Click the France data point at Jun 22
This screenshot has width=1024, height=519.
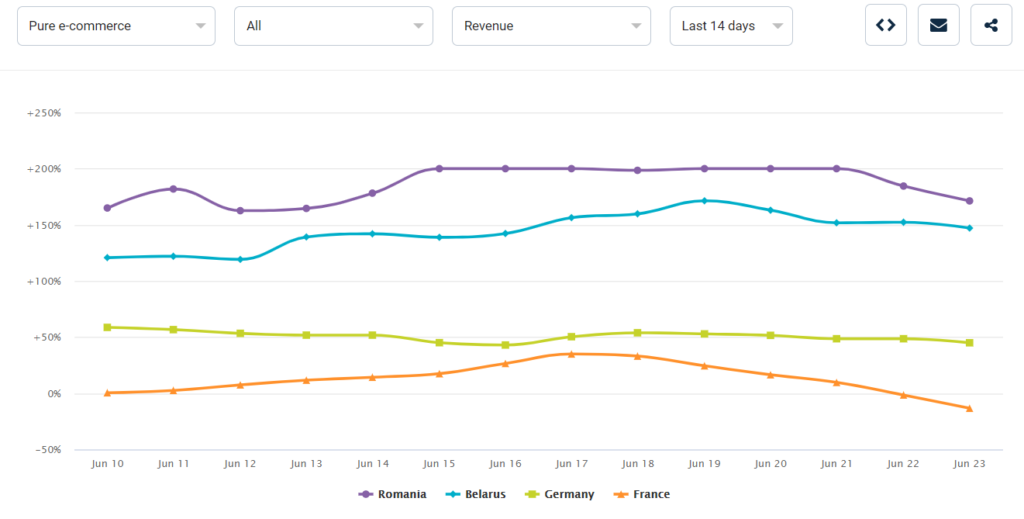[903, 395]
